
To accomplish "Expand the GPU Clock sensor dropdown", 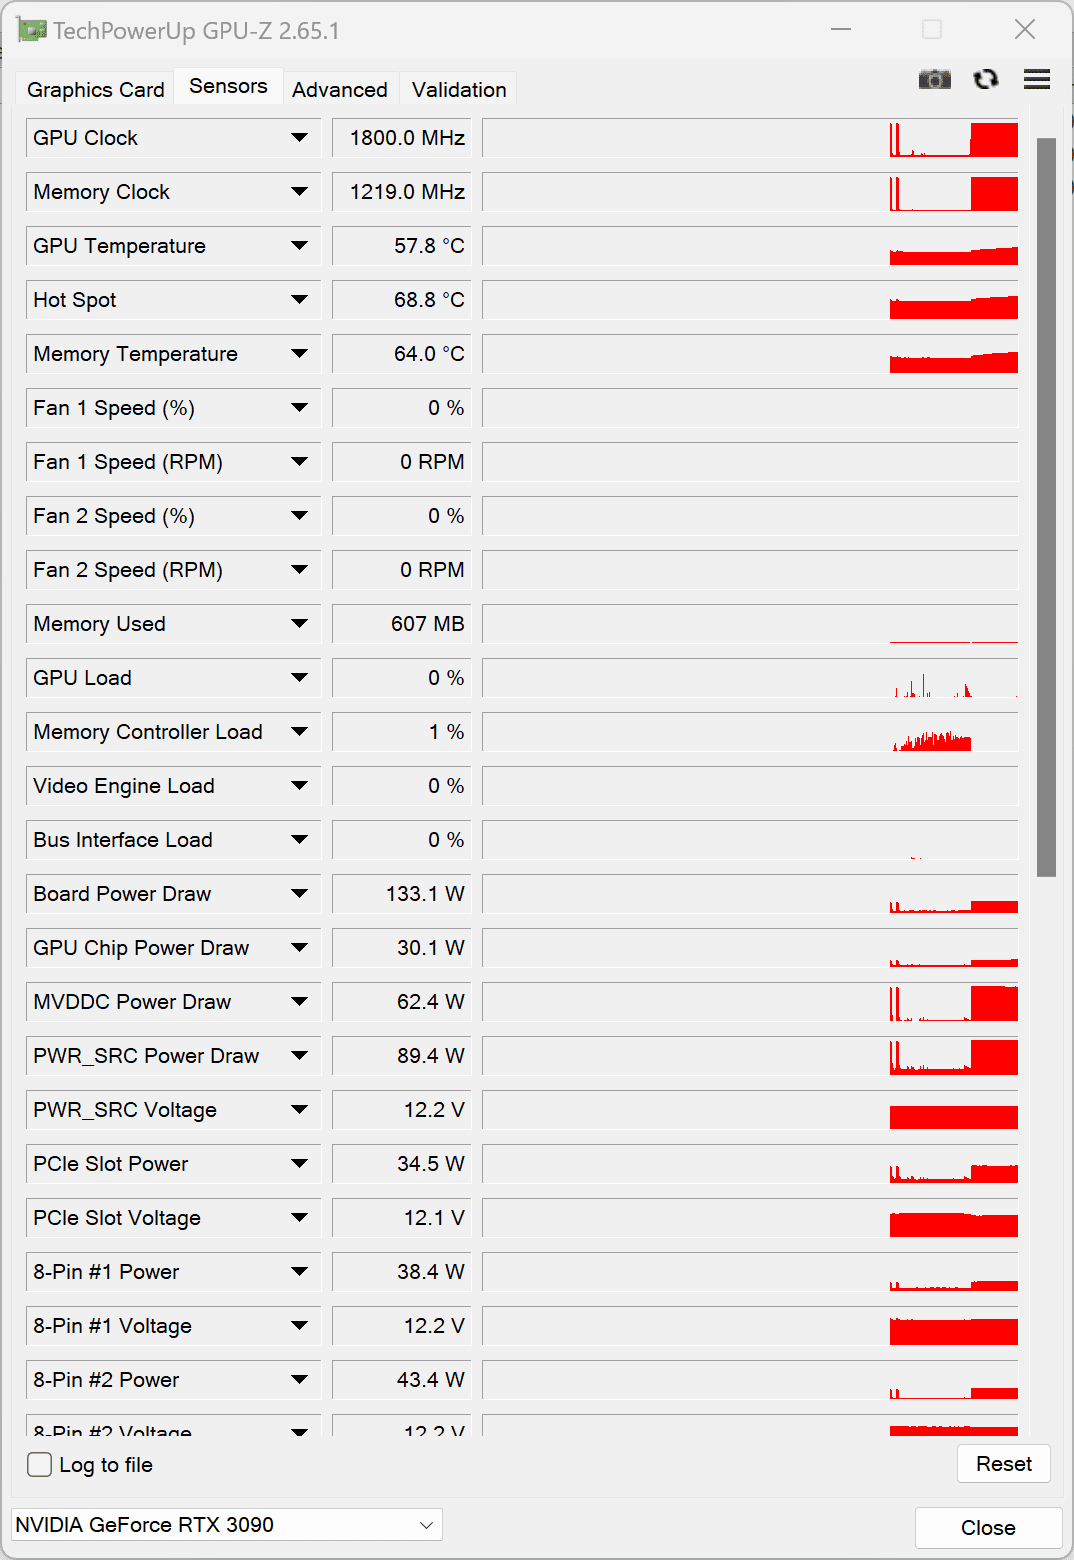I will point(299,138).
